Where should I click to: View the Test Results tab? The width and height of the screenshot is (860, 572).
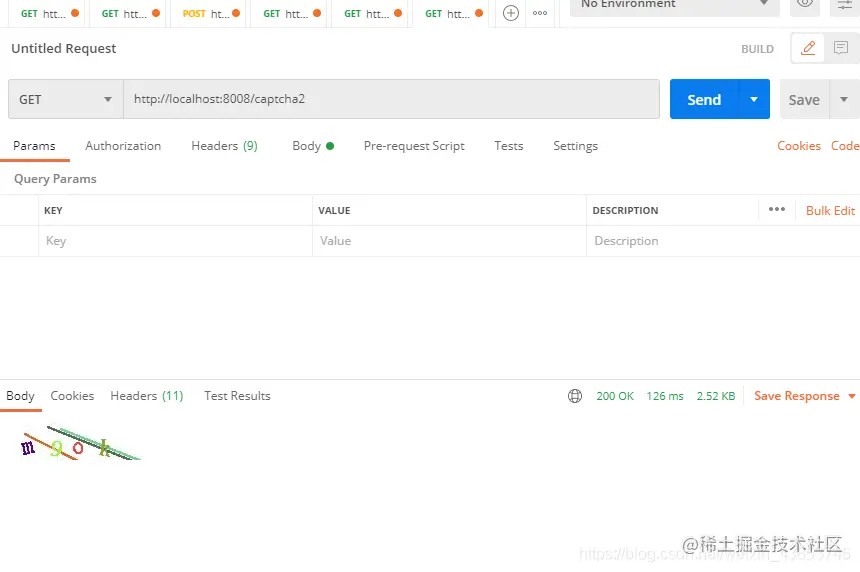237,396
